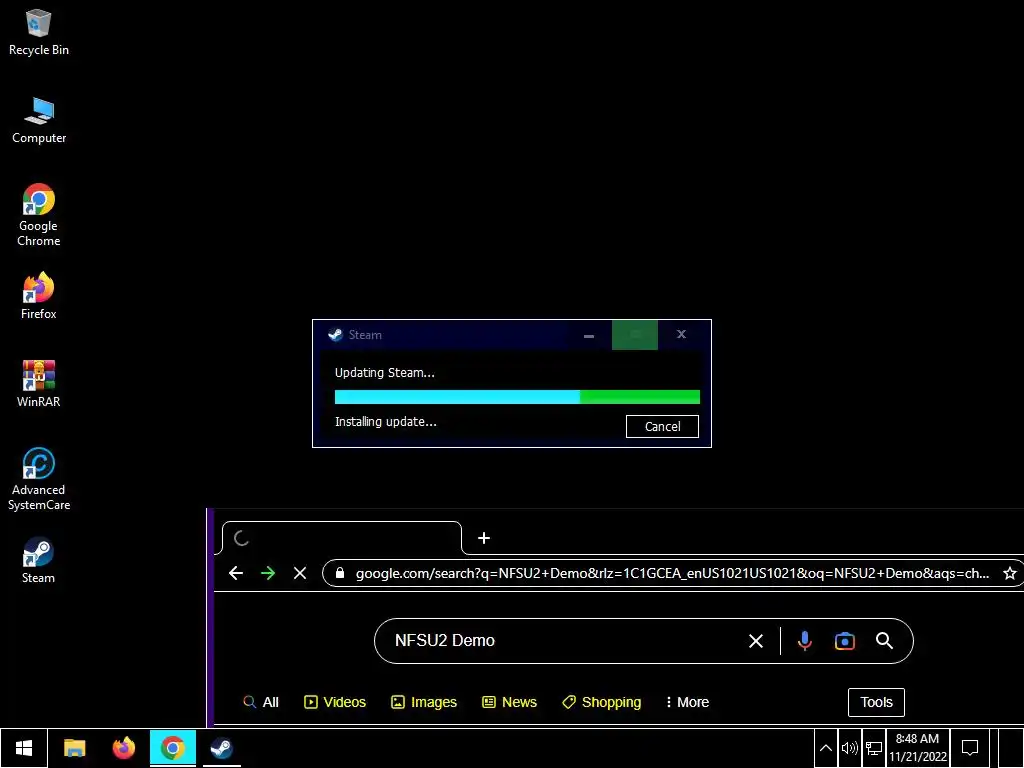Click the Steam logo in the updater title bar
1024x768 pixels.
[x=335, y=334]
